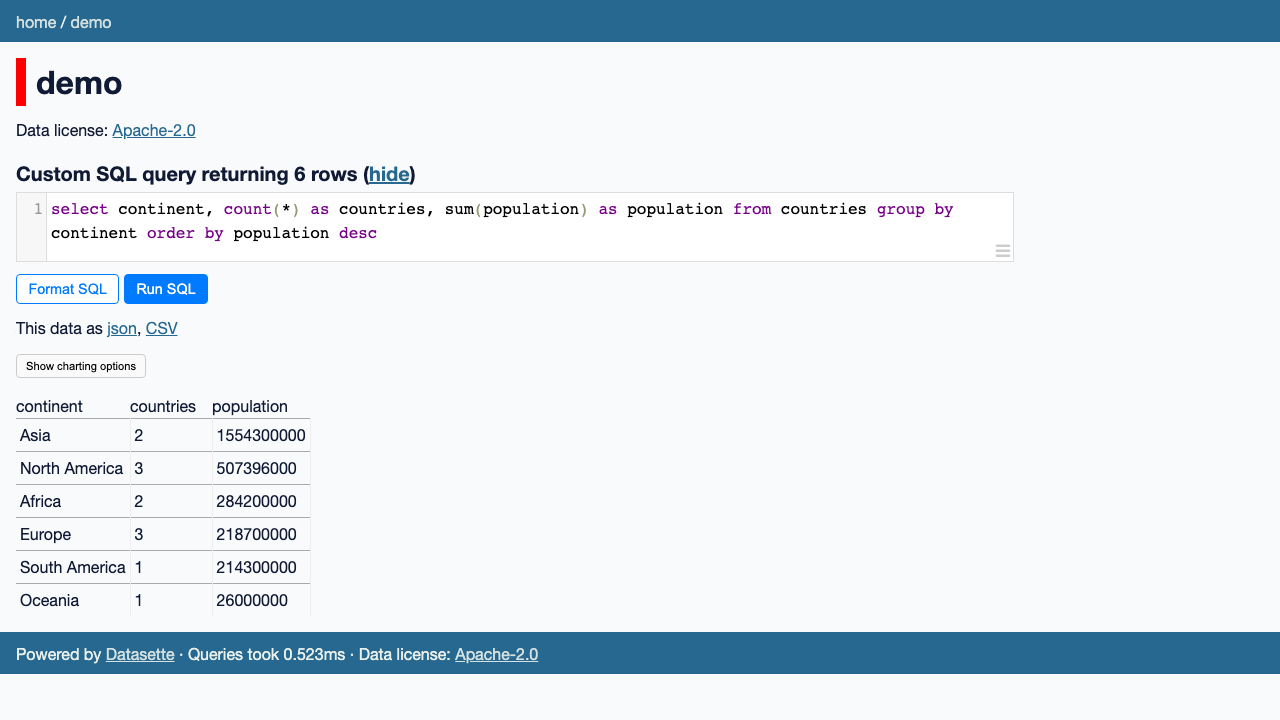Select the Oceania cell

[73, 600]
